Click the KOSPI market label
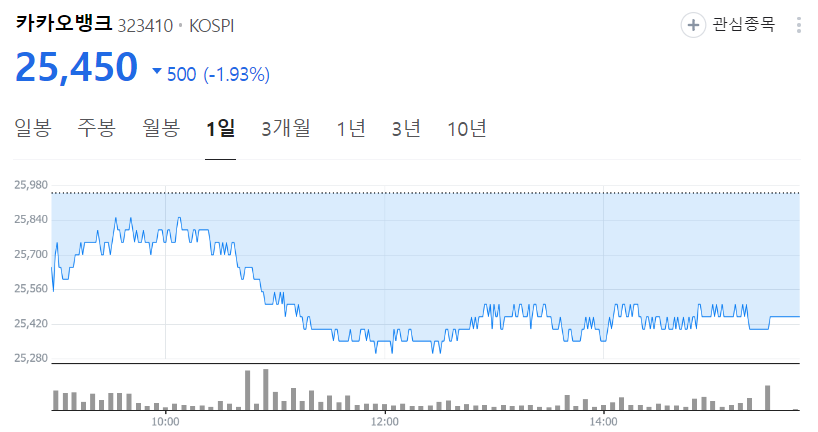This screenshot has width=818, height=432. pyautogui.click(x=211, y=26)
